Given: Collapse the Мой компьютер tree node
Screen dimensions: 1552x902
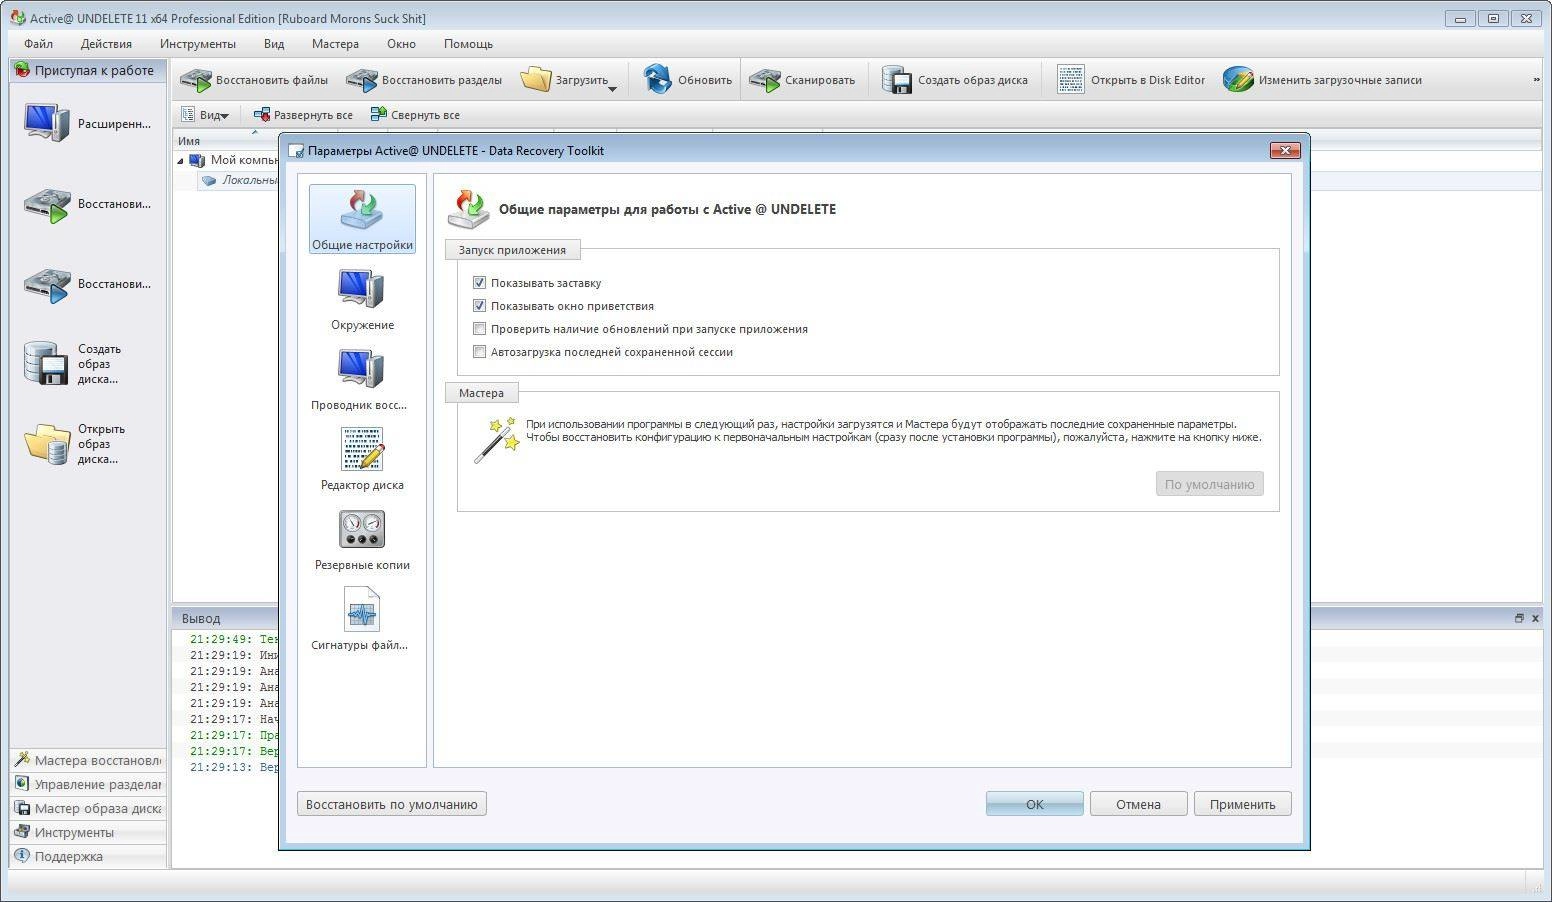Looking at the screenshot, I should point(181,160).
